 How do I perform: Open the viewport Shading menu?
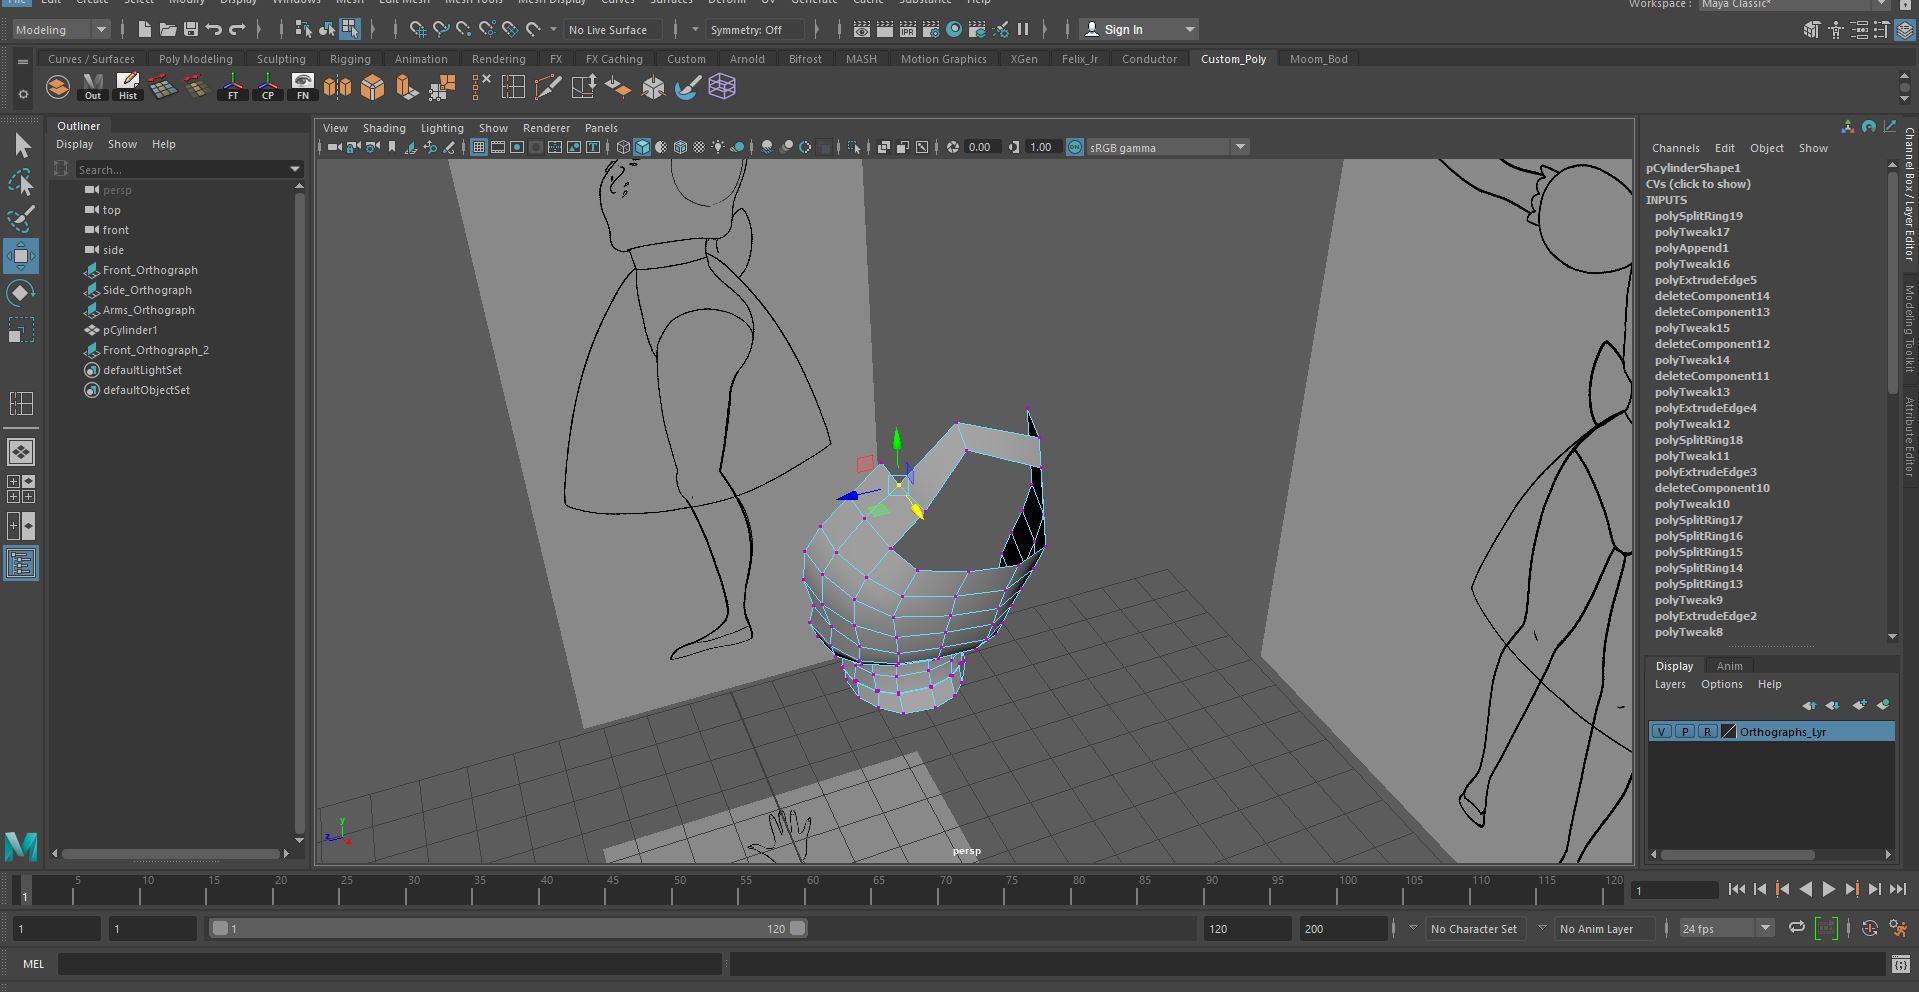(x=384, y=128)
